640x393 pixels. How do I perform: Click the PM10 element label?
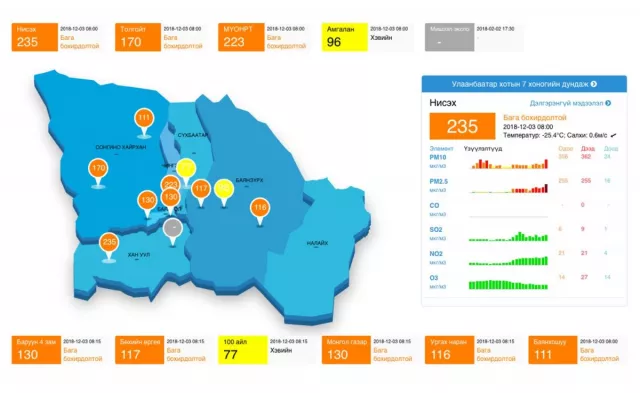click(438, 157)
